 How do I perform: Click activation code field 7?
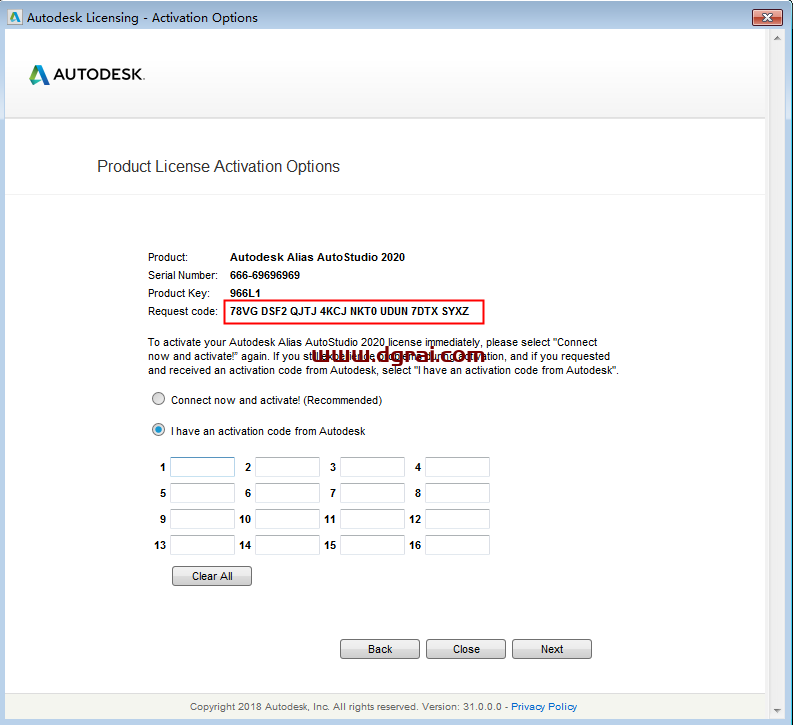[372, 493]
